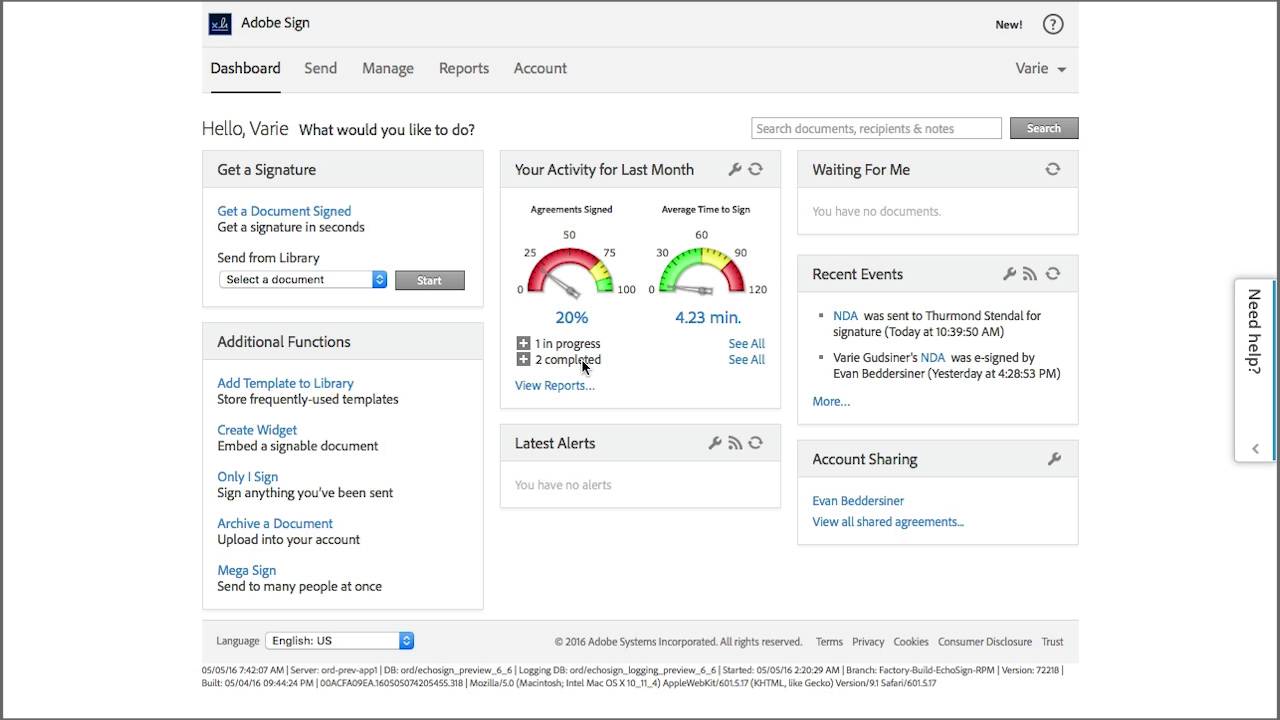Click the Adobe Sign logo icon
Viewport: 1280px width, 720px height.
pos(220,24)
